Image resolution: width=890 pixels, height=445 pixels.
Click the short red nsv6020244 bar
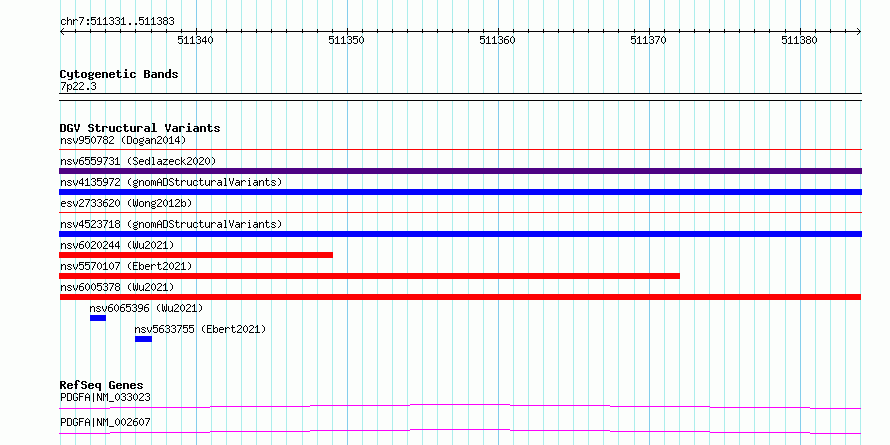(196, 255)
